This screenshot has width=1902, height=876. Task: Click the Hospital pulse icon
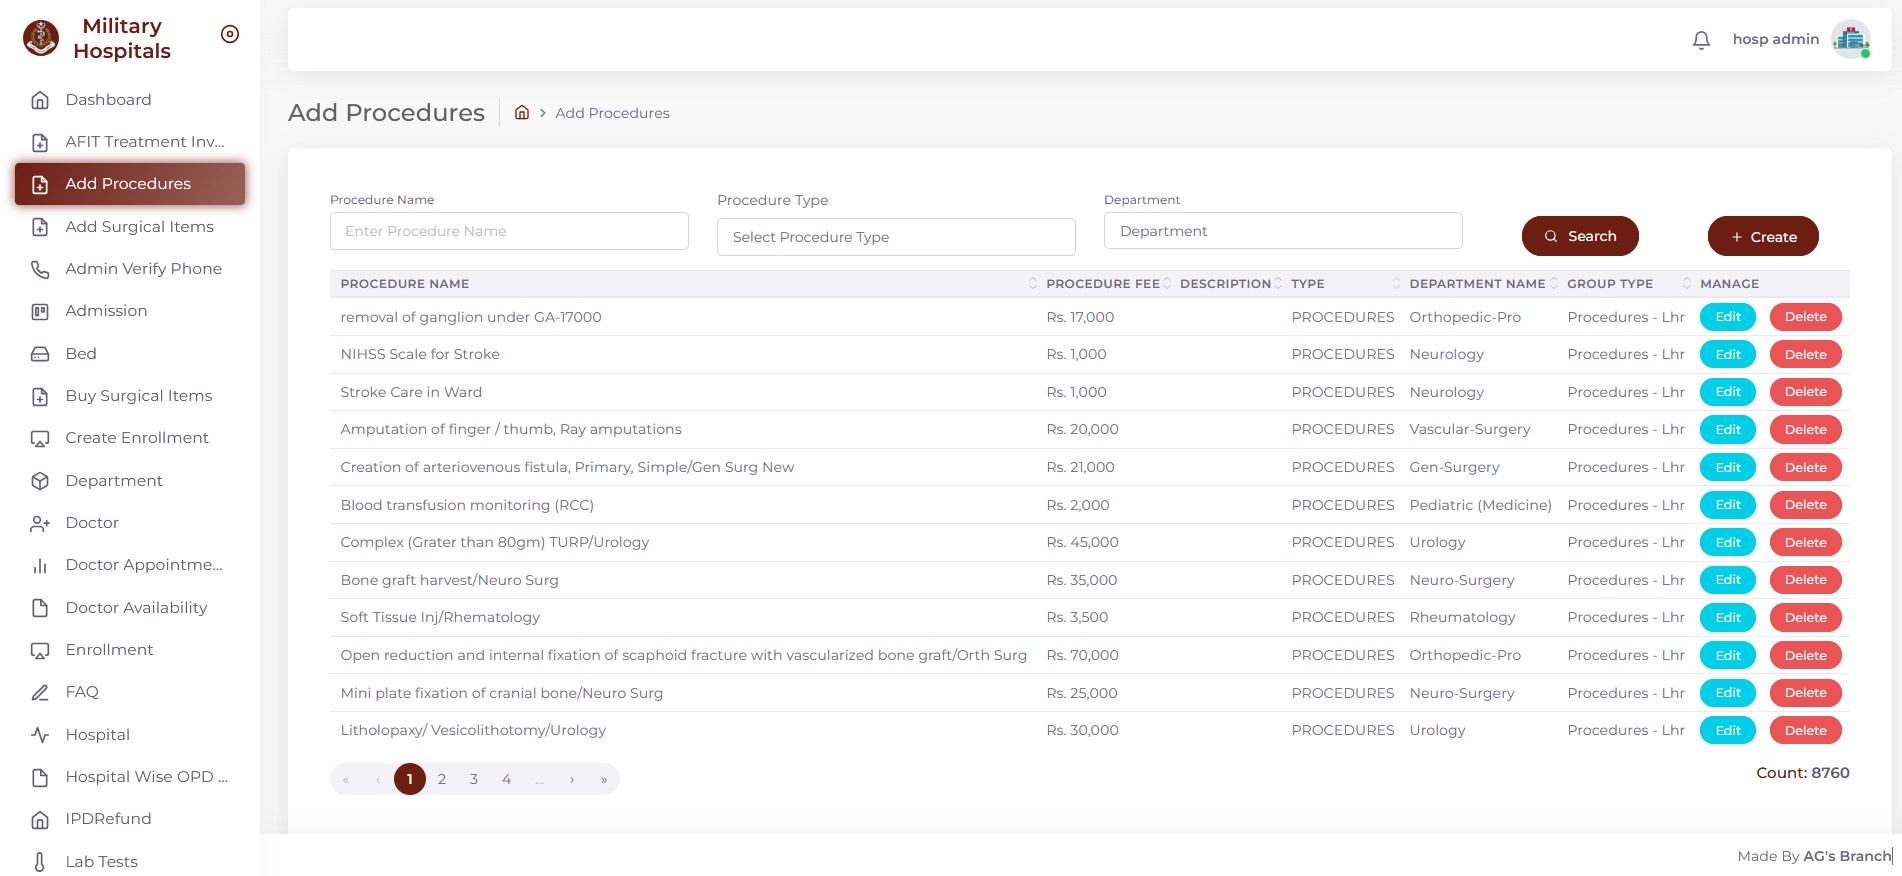(40, 735)
